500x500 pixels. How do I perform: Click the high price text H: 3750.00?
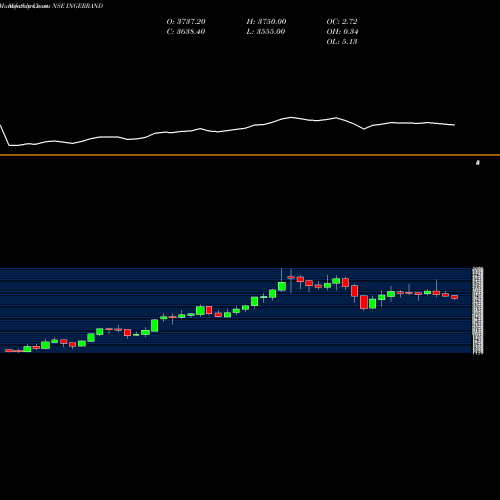click(x=266, y=21)
